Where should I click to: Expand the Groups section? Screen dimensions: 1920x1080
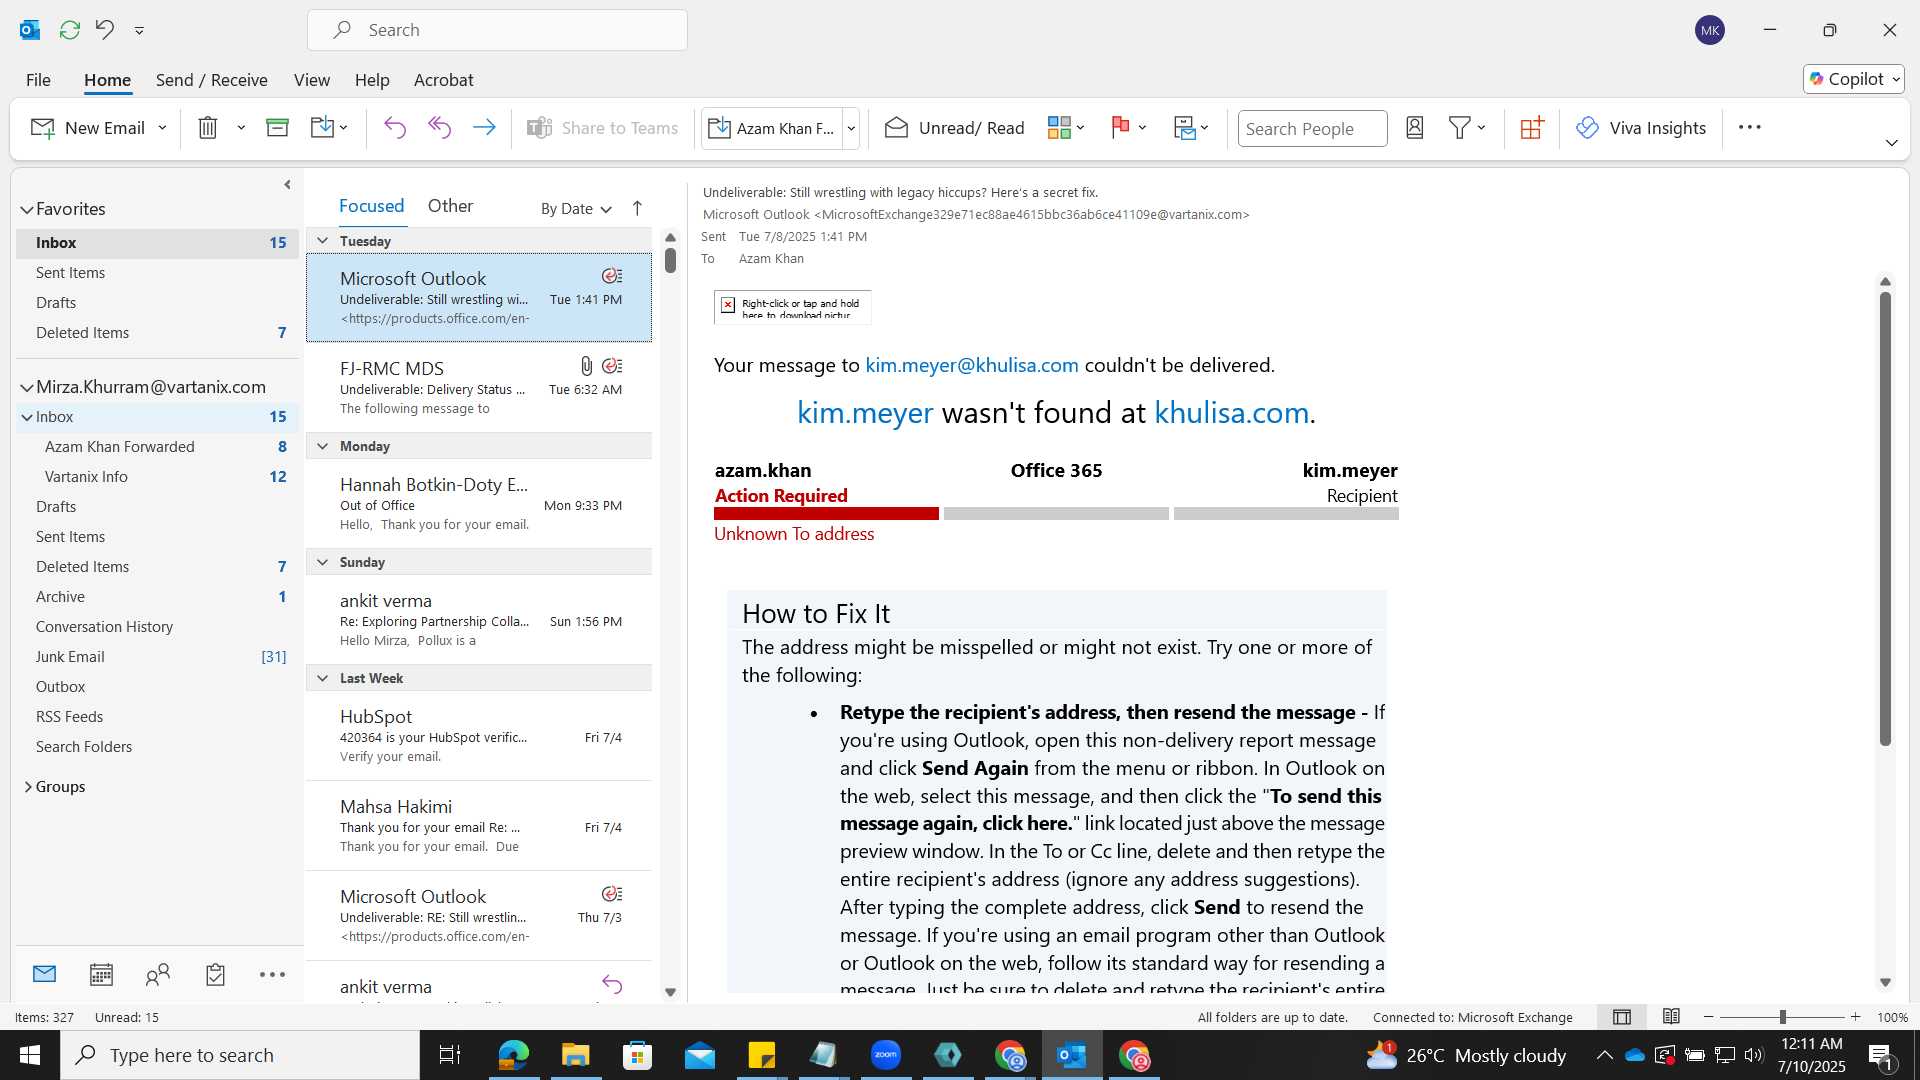pyautogui.click(x=27, y=787)
